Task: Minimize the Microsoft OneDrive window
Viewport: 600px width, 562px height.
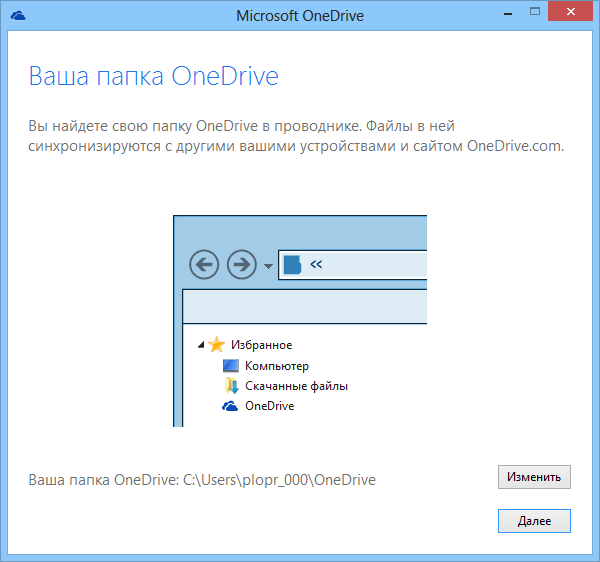Action: click(508, 14)
